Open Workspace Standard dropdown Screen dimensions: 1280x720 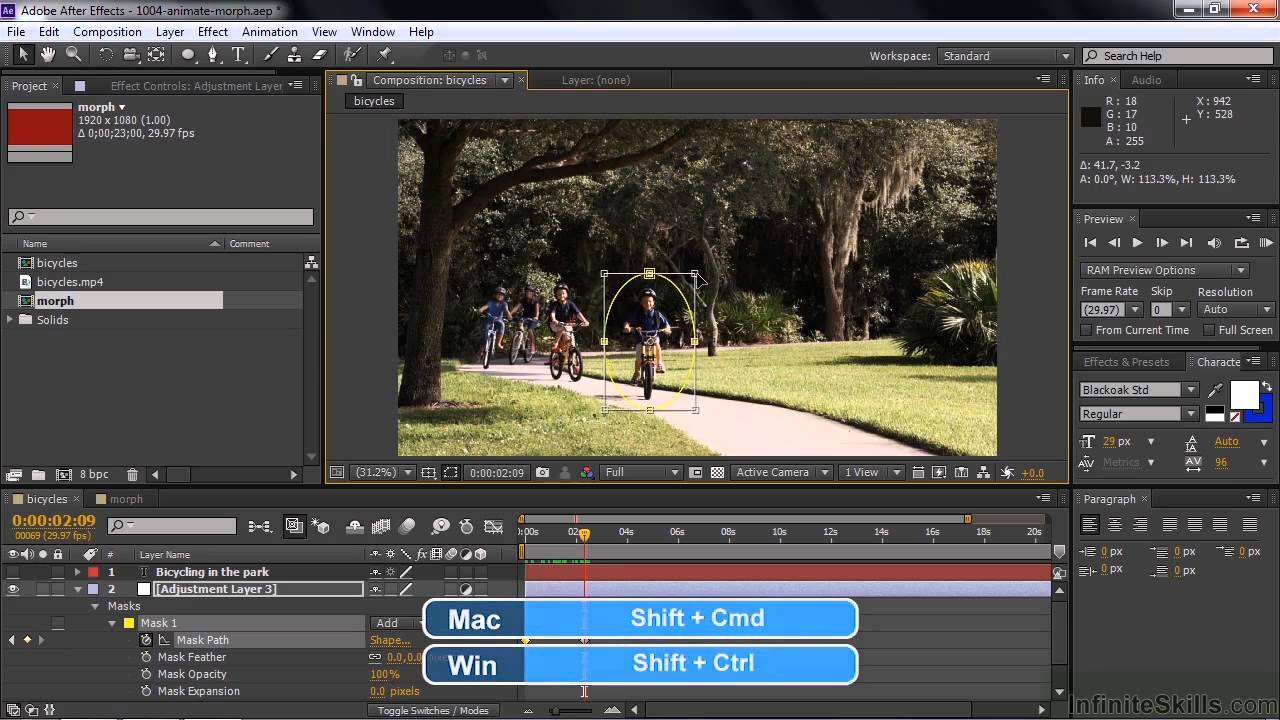(1006, 56)
